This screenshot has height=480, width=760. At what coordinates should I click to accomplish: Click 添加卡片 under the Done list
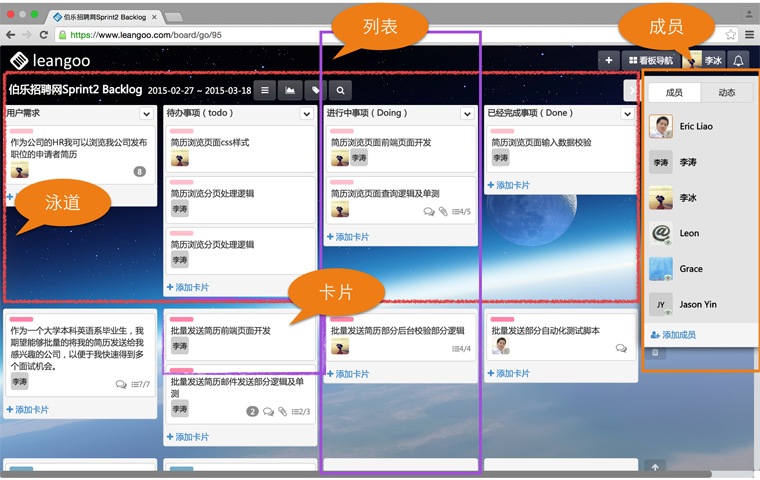[512, 186]
